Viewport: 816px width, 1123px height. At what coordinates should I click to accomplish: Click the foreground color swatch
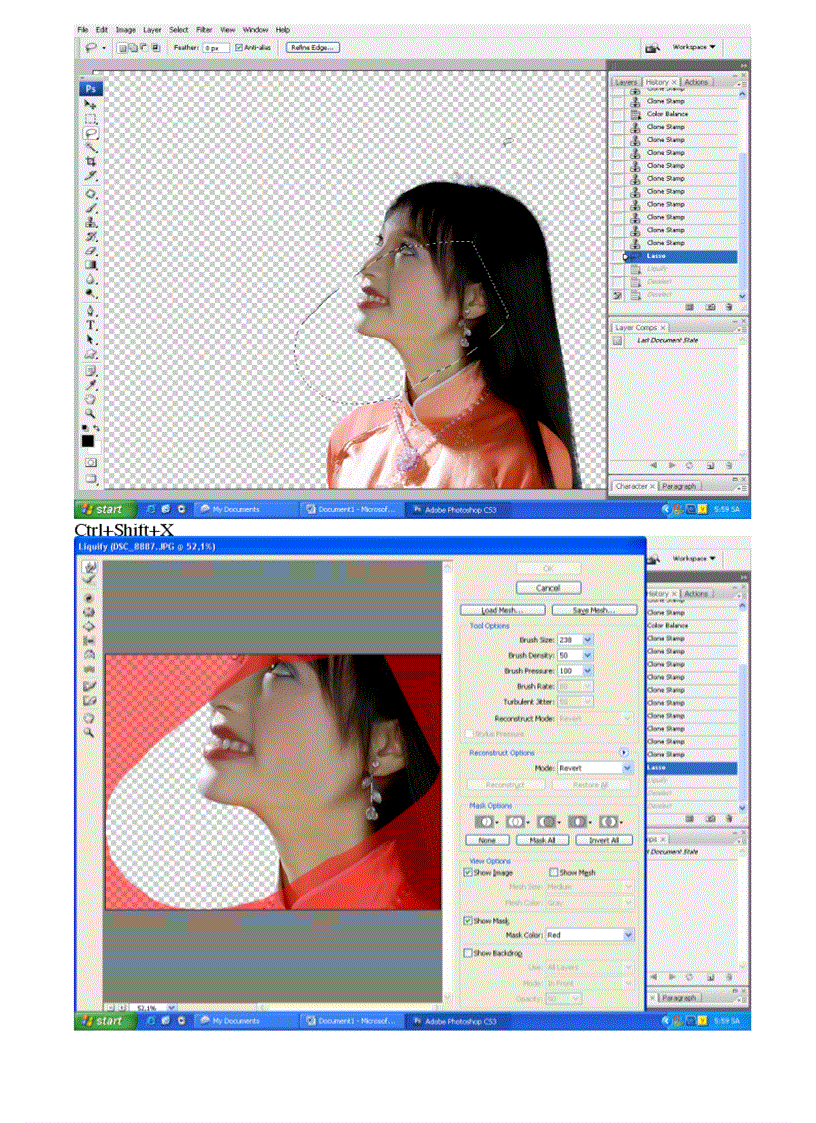pos(88,441)
